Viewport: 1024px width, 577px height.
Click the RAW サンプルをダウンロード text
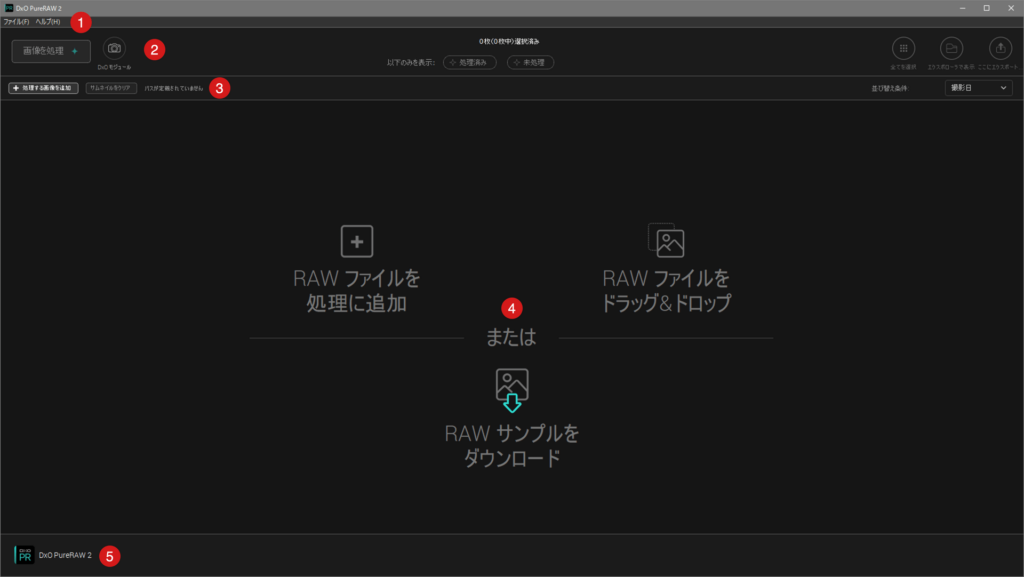coord(512,445)
